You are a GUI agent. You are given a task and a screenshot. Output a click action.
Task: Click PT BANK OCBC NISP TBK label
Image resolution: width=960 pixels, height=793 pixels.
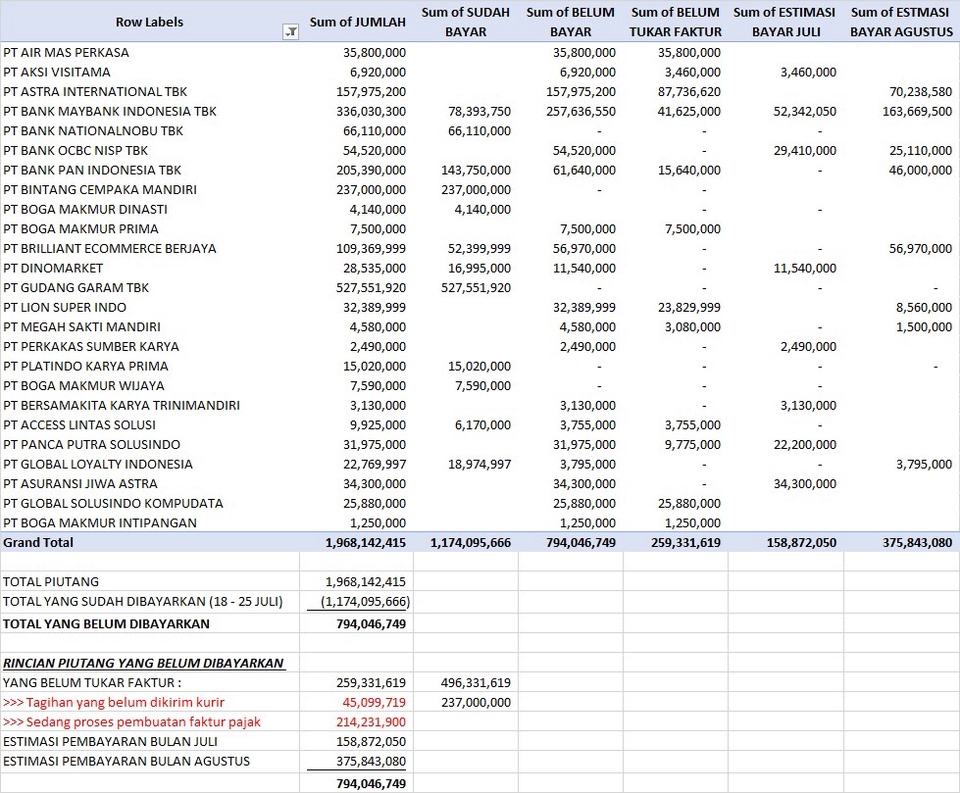pyautogui.click(x=75, y=151)
